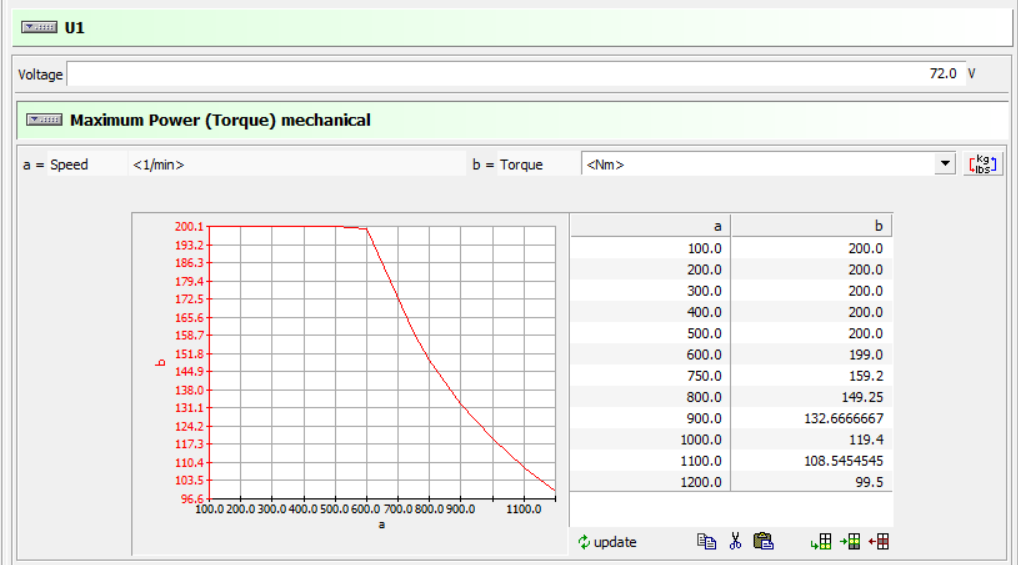
Task: Select the torque cell 149.25
Action: pyautogui.click(x=812, y=397)
